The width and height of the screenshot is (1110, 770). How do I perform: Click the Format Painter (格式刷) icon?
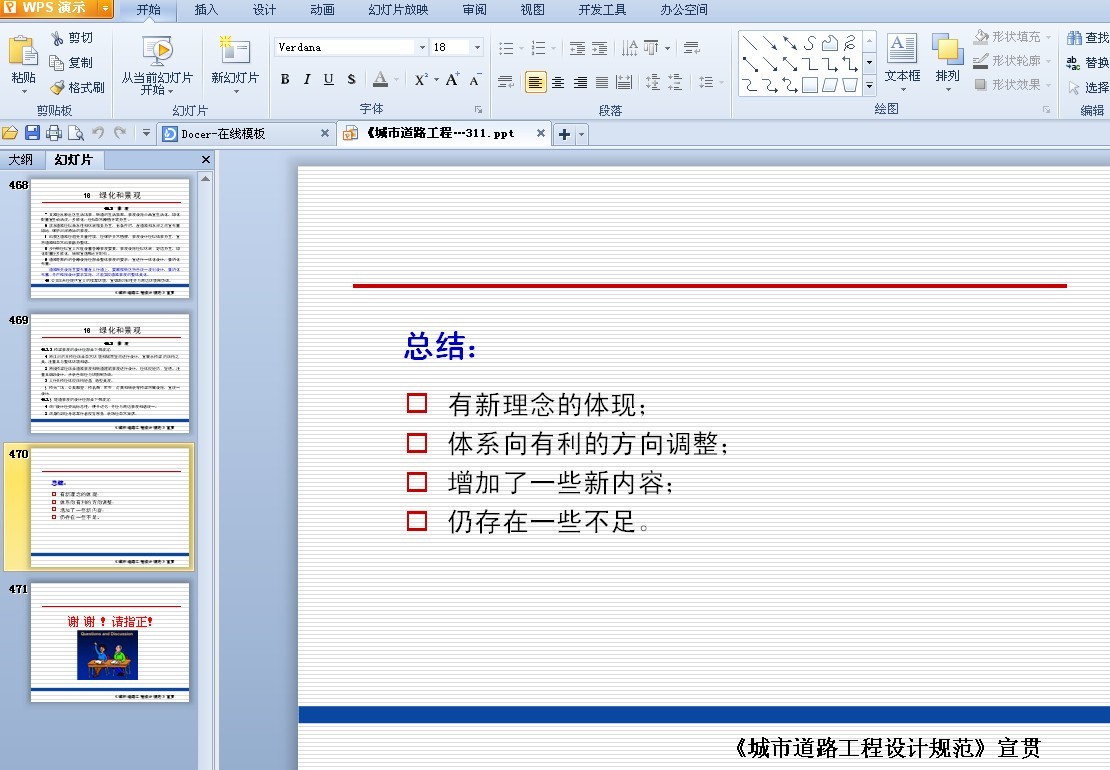(x=58, y=88)
